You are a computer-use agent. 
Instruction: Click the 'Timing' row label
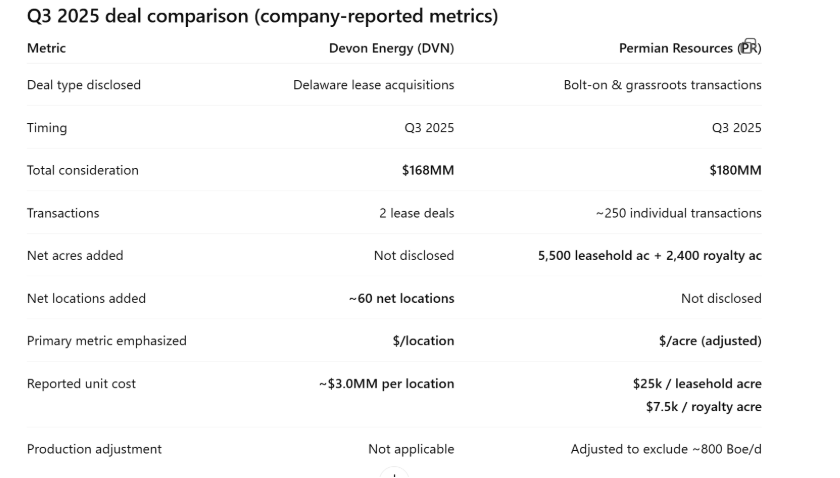pyautogui.click(x=47, y=128)
